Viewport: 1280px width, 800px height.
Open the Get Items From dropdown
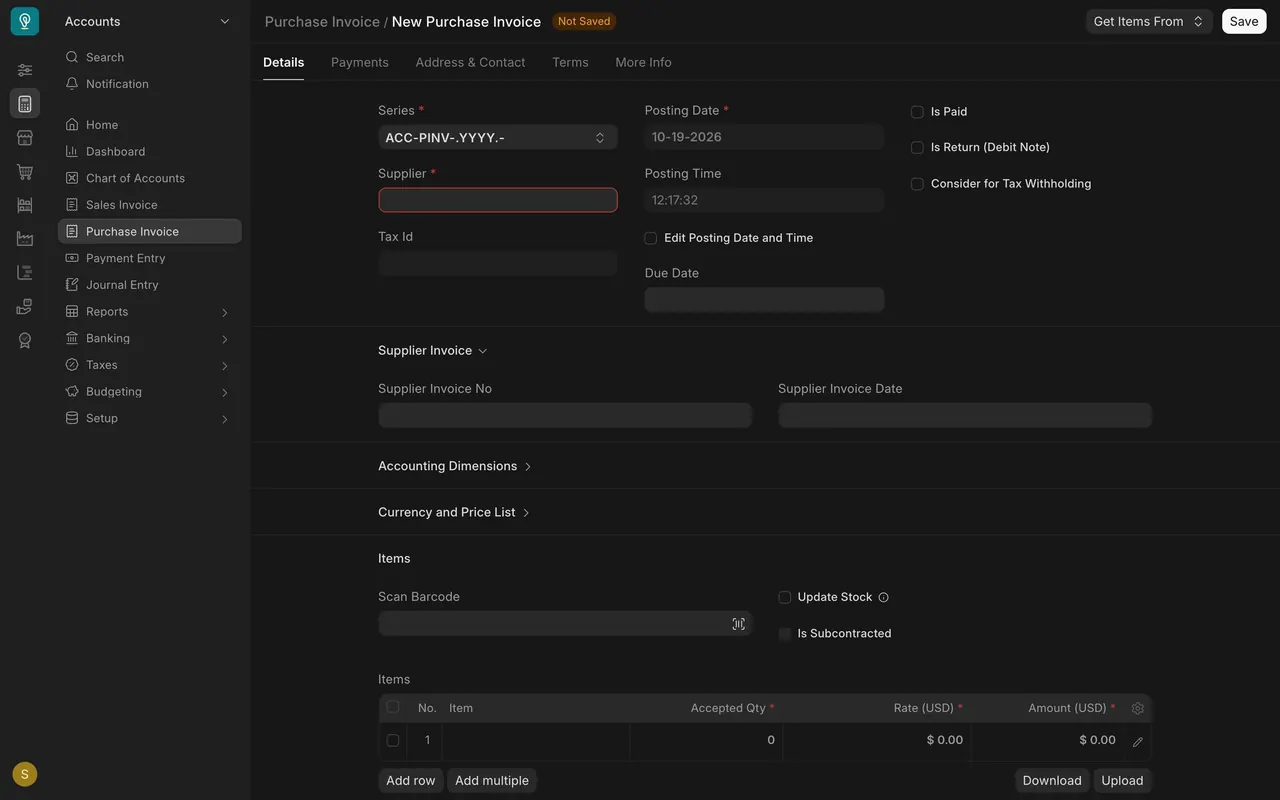tap(1149, 21)
